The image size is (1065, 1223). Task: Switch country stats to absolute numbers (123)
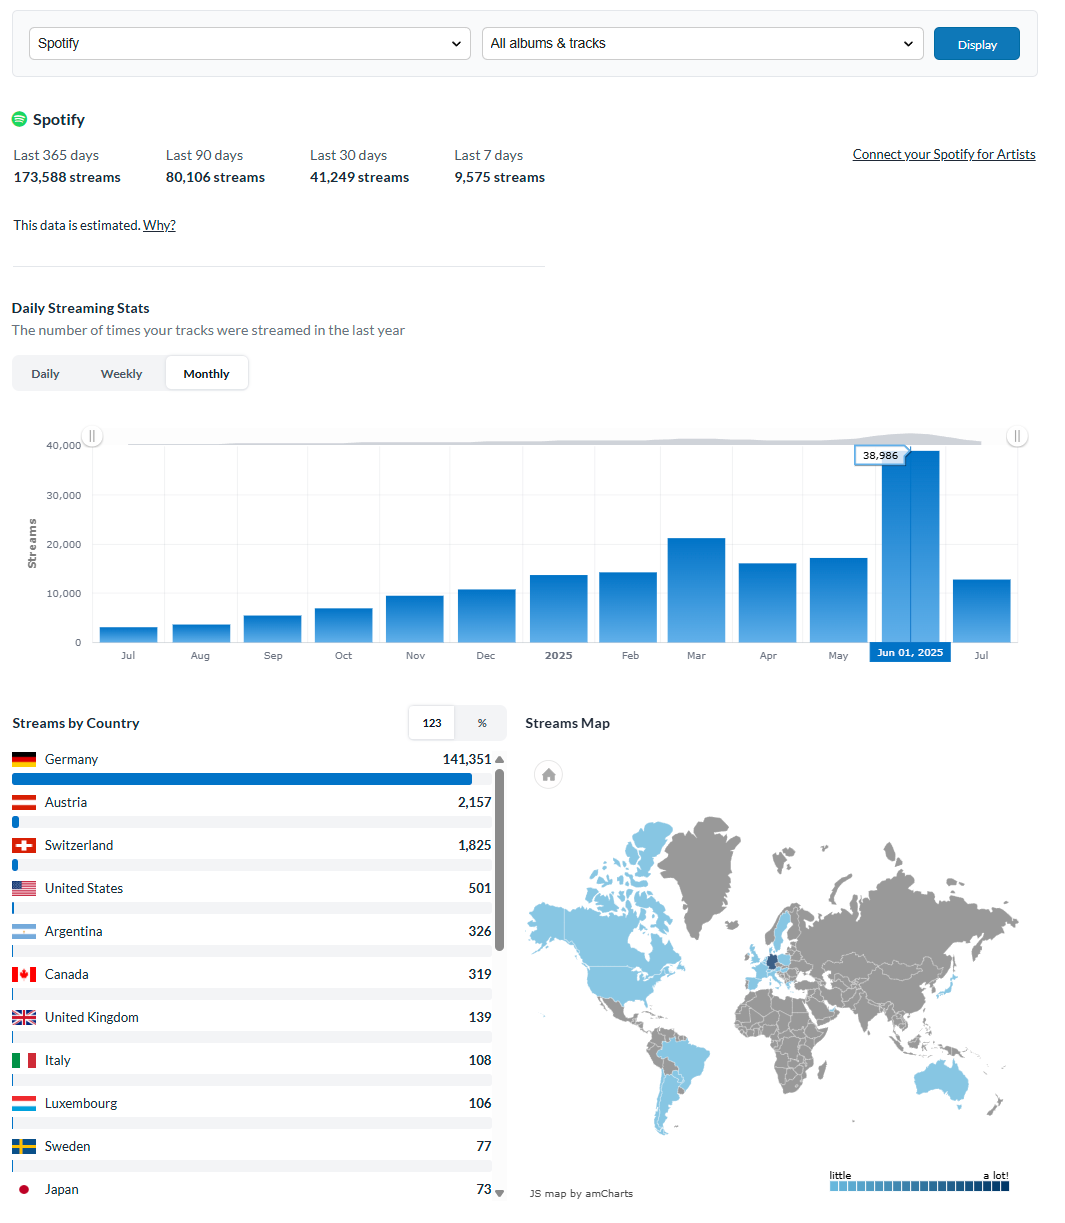(x=432, y=723)
